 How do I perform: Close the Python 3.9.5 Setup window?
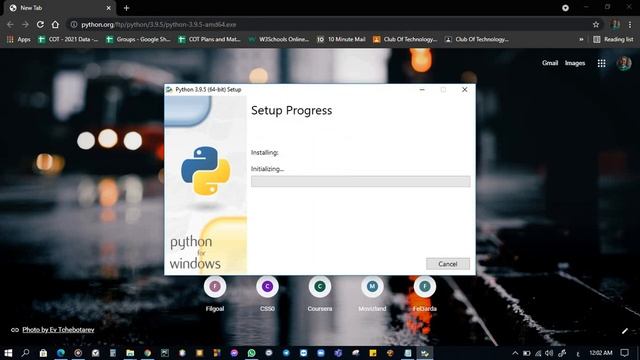tap(464, 89)
